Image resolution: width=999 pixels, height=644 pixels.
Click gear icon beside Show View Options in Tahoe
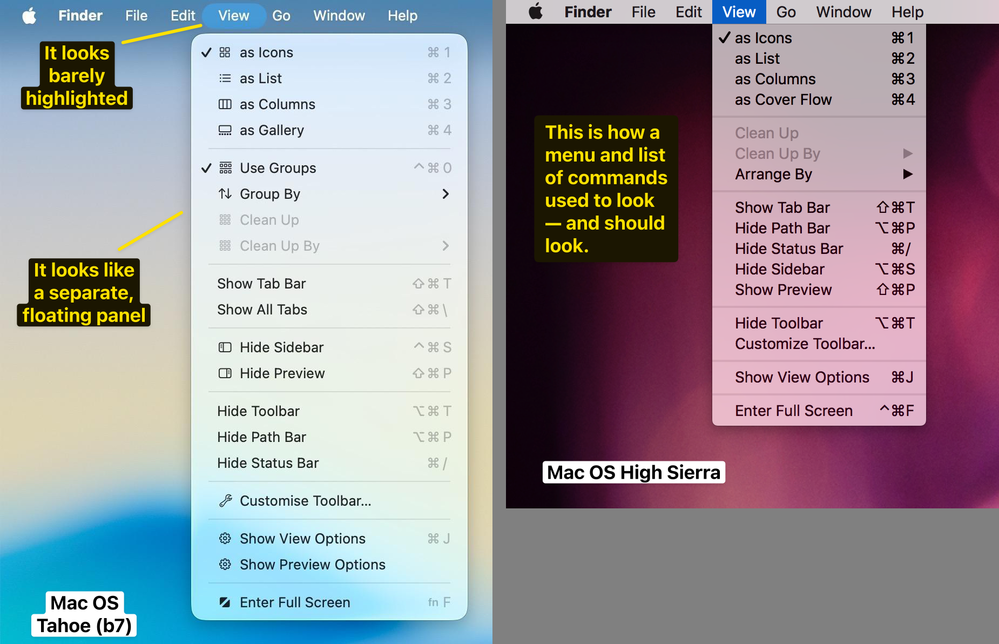click(225, 538)
